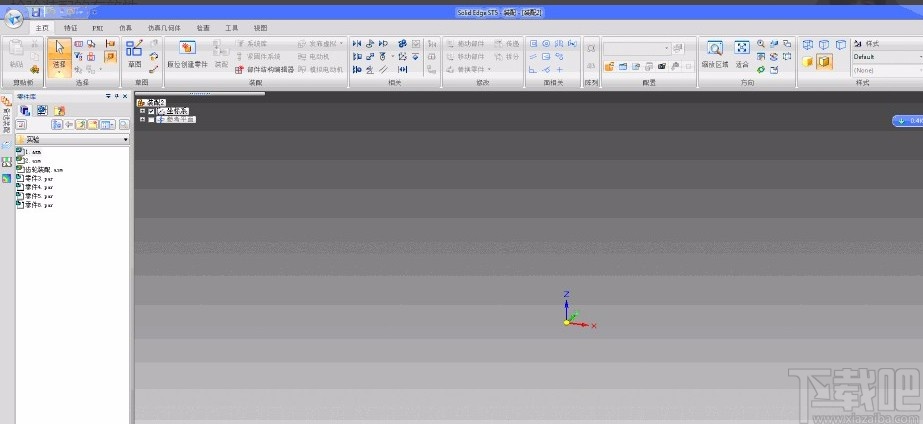Open the configuration combo box in 配置 group
This screenshot has height=424, width=923.
[x=637, y=48]
